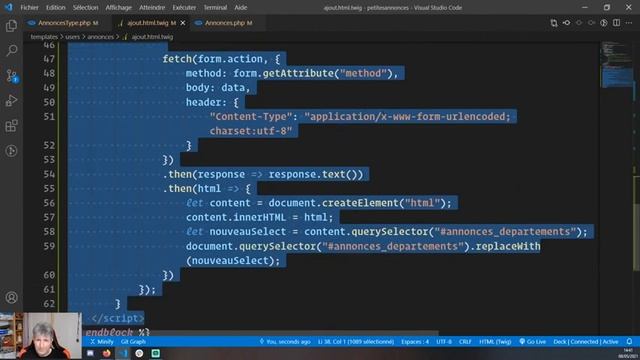Change the CRLF end-of-line sequence
The height and width of the screenshot is (360, 640).
pyautogui.click(x=465, y=342)
